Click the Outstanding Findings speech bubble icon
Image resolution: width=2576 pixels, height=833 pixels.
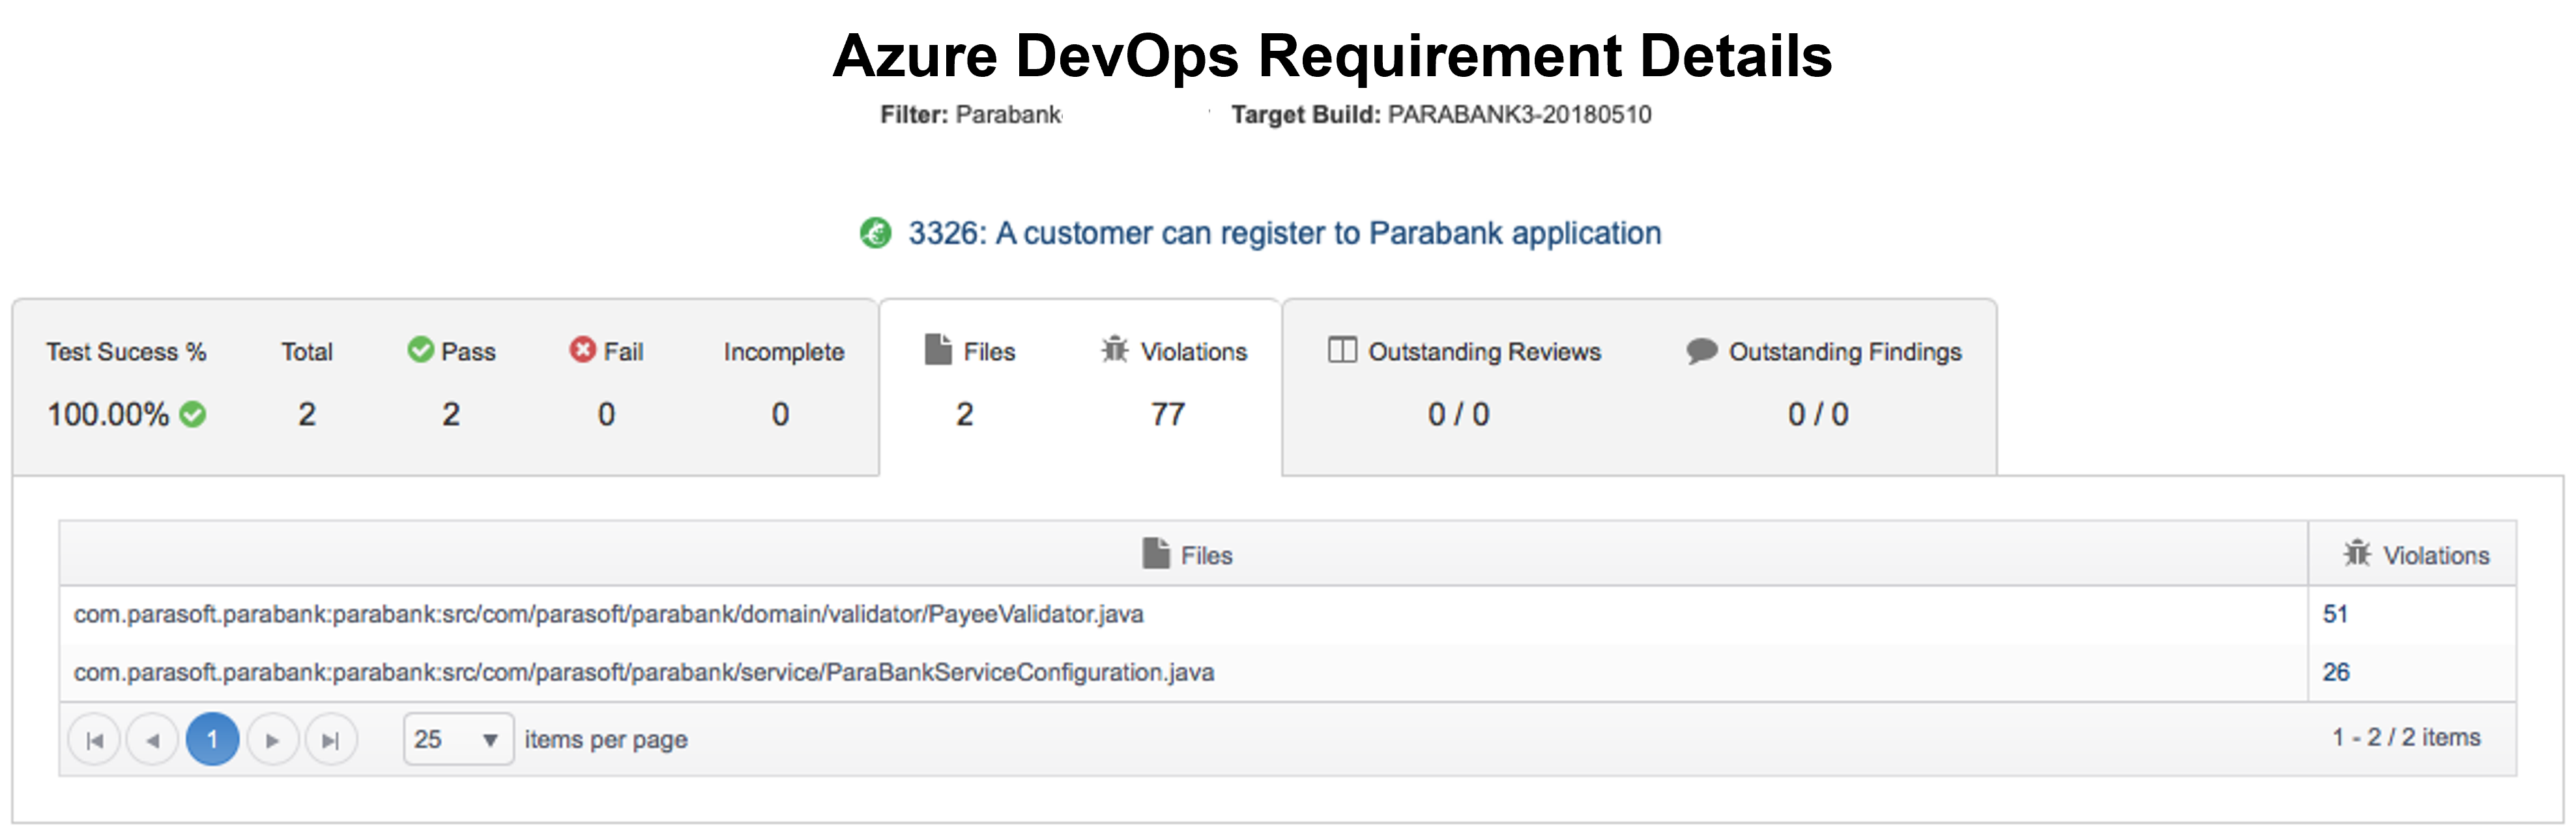pyautogui.click(x=1701, y=351)
